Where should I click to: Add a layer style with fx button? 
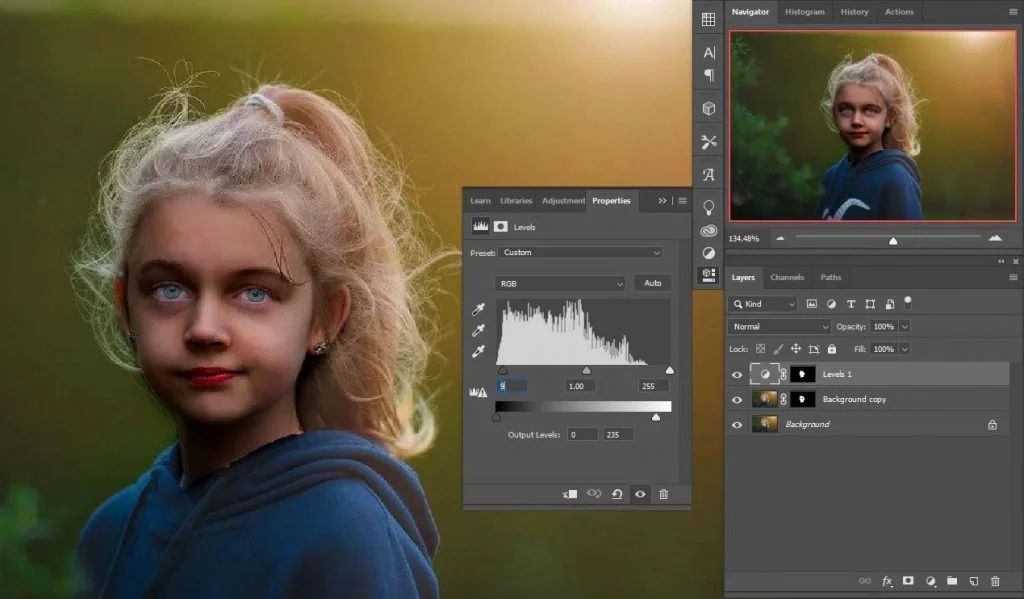point(887,581)
